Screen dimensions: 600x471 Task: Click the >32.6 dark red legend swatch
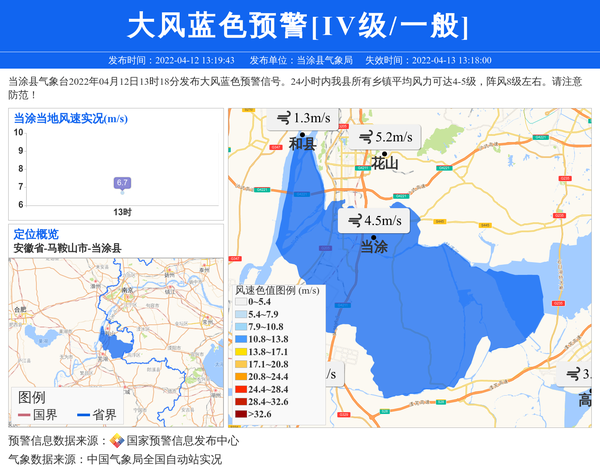coord(241,414)
